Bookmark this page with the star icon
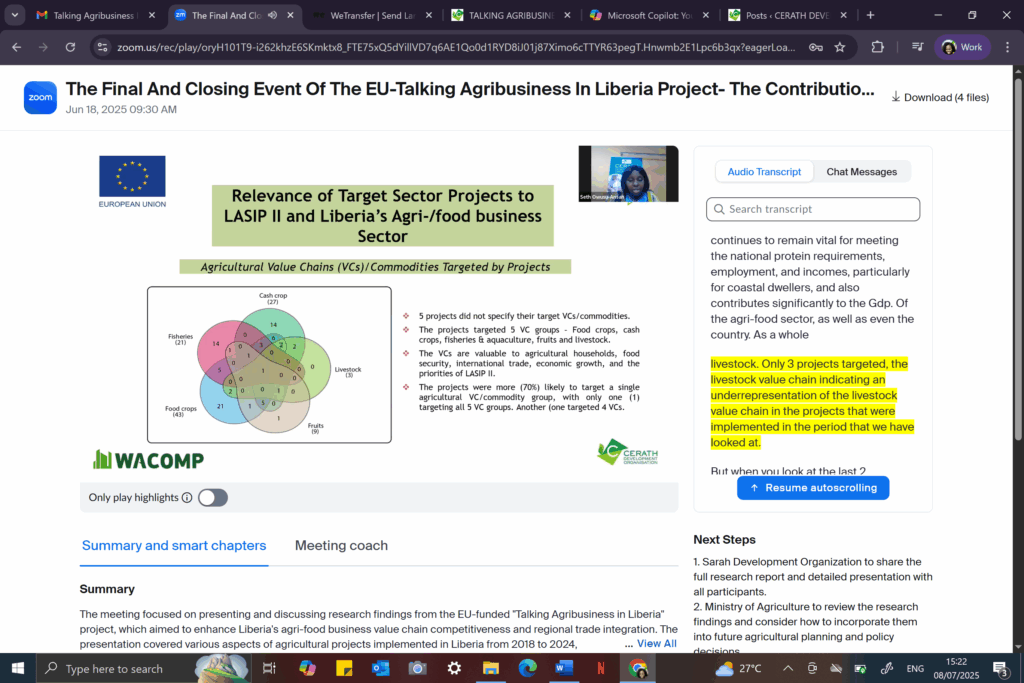1024x683 pixels. pos(840,47)
